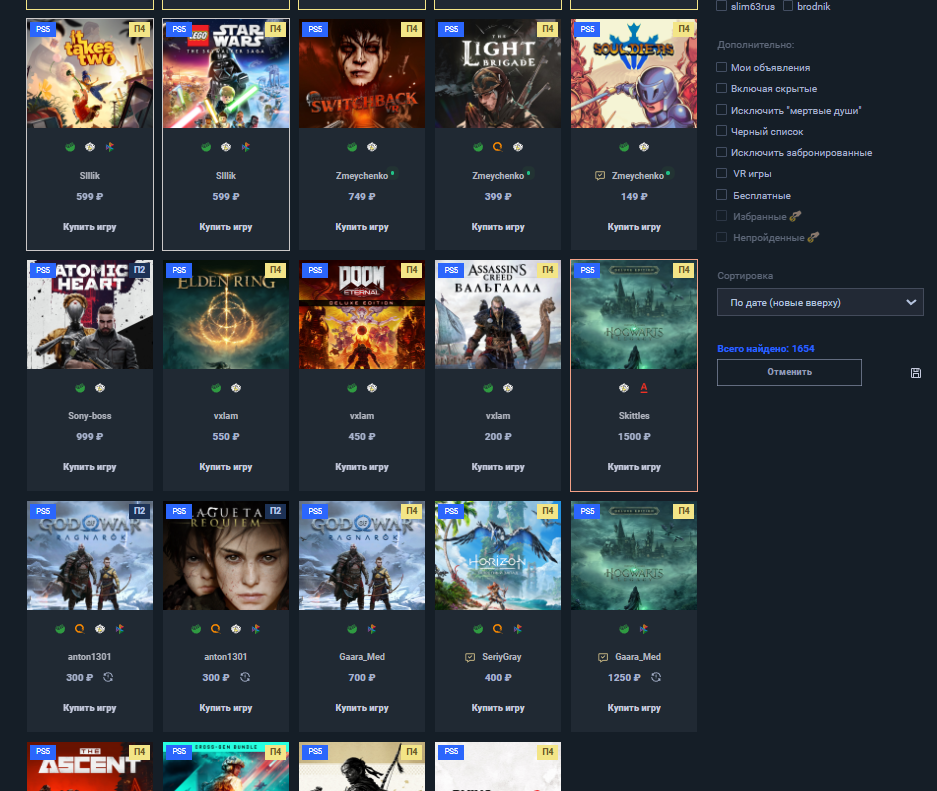Click the orange QIWI icon on Horizon card
The width and height of the screenshot is (937, 791).
(x=498, y=628)
